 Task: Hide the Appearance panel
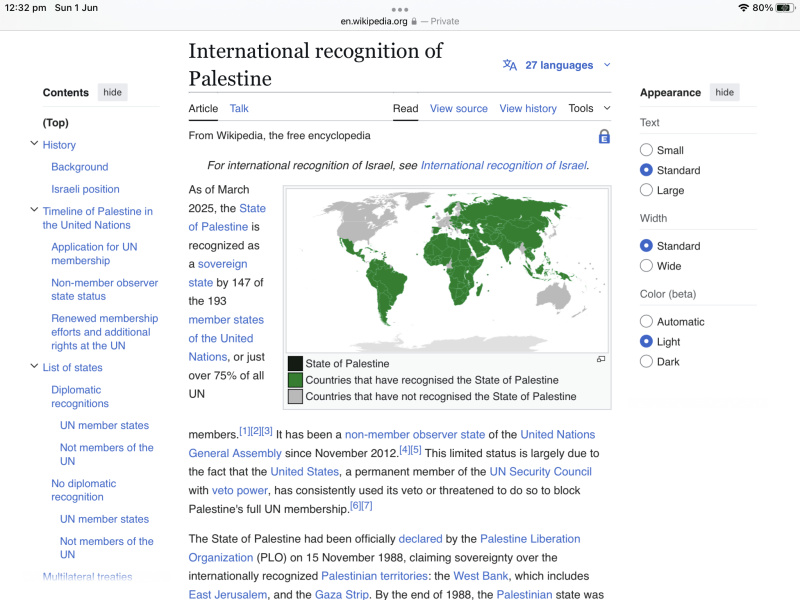(724, 92)
